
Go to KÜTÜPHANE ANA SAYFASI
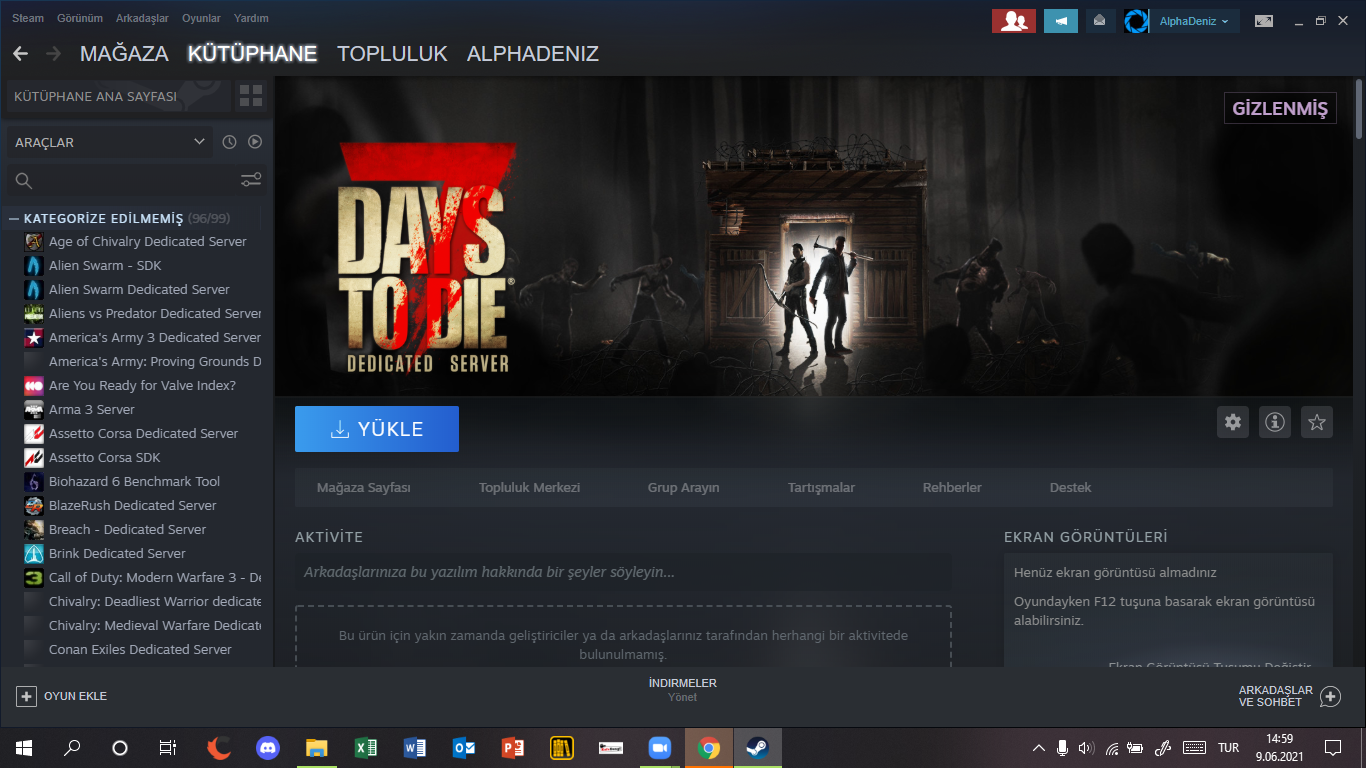coord(118,96)
